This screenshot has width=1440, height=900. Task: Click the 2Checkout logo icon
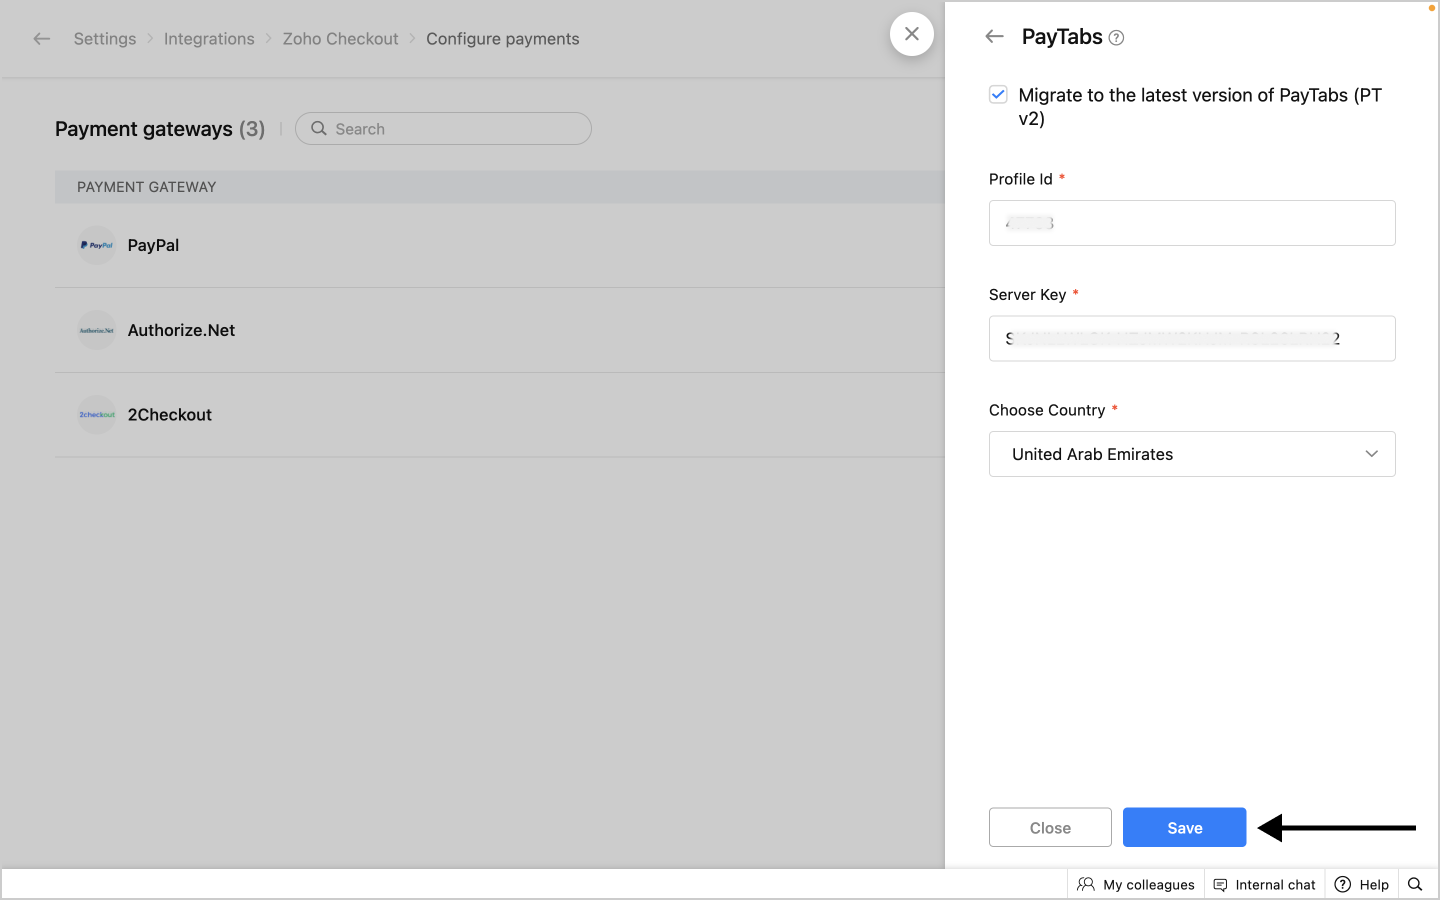(x=97, y=415)
